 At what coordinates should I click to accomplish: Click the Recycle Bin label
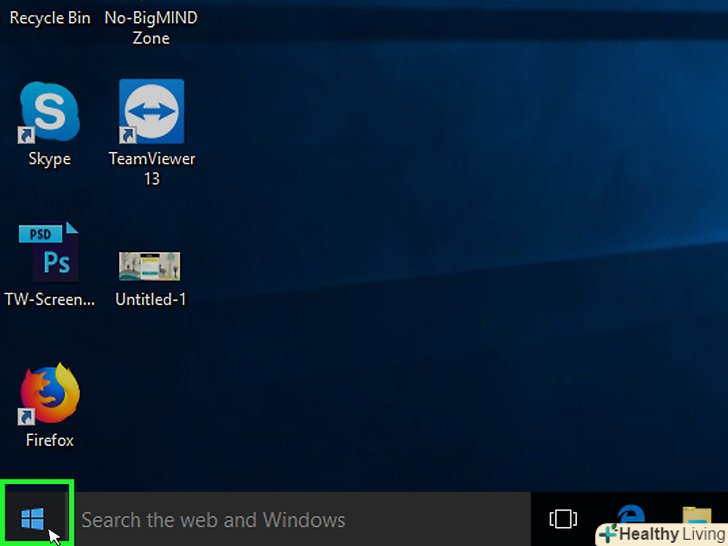(x=50, y=18)
